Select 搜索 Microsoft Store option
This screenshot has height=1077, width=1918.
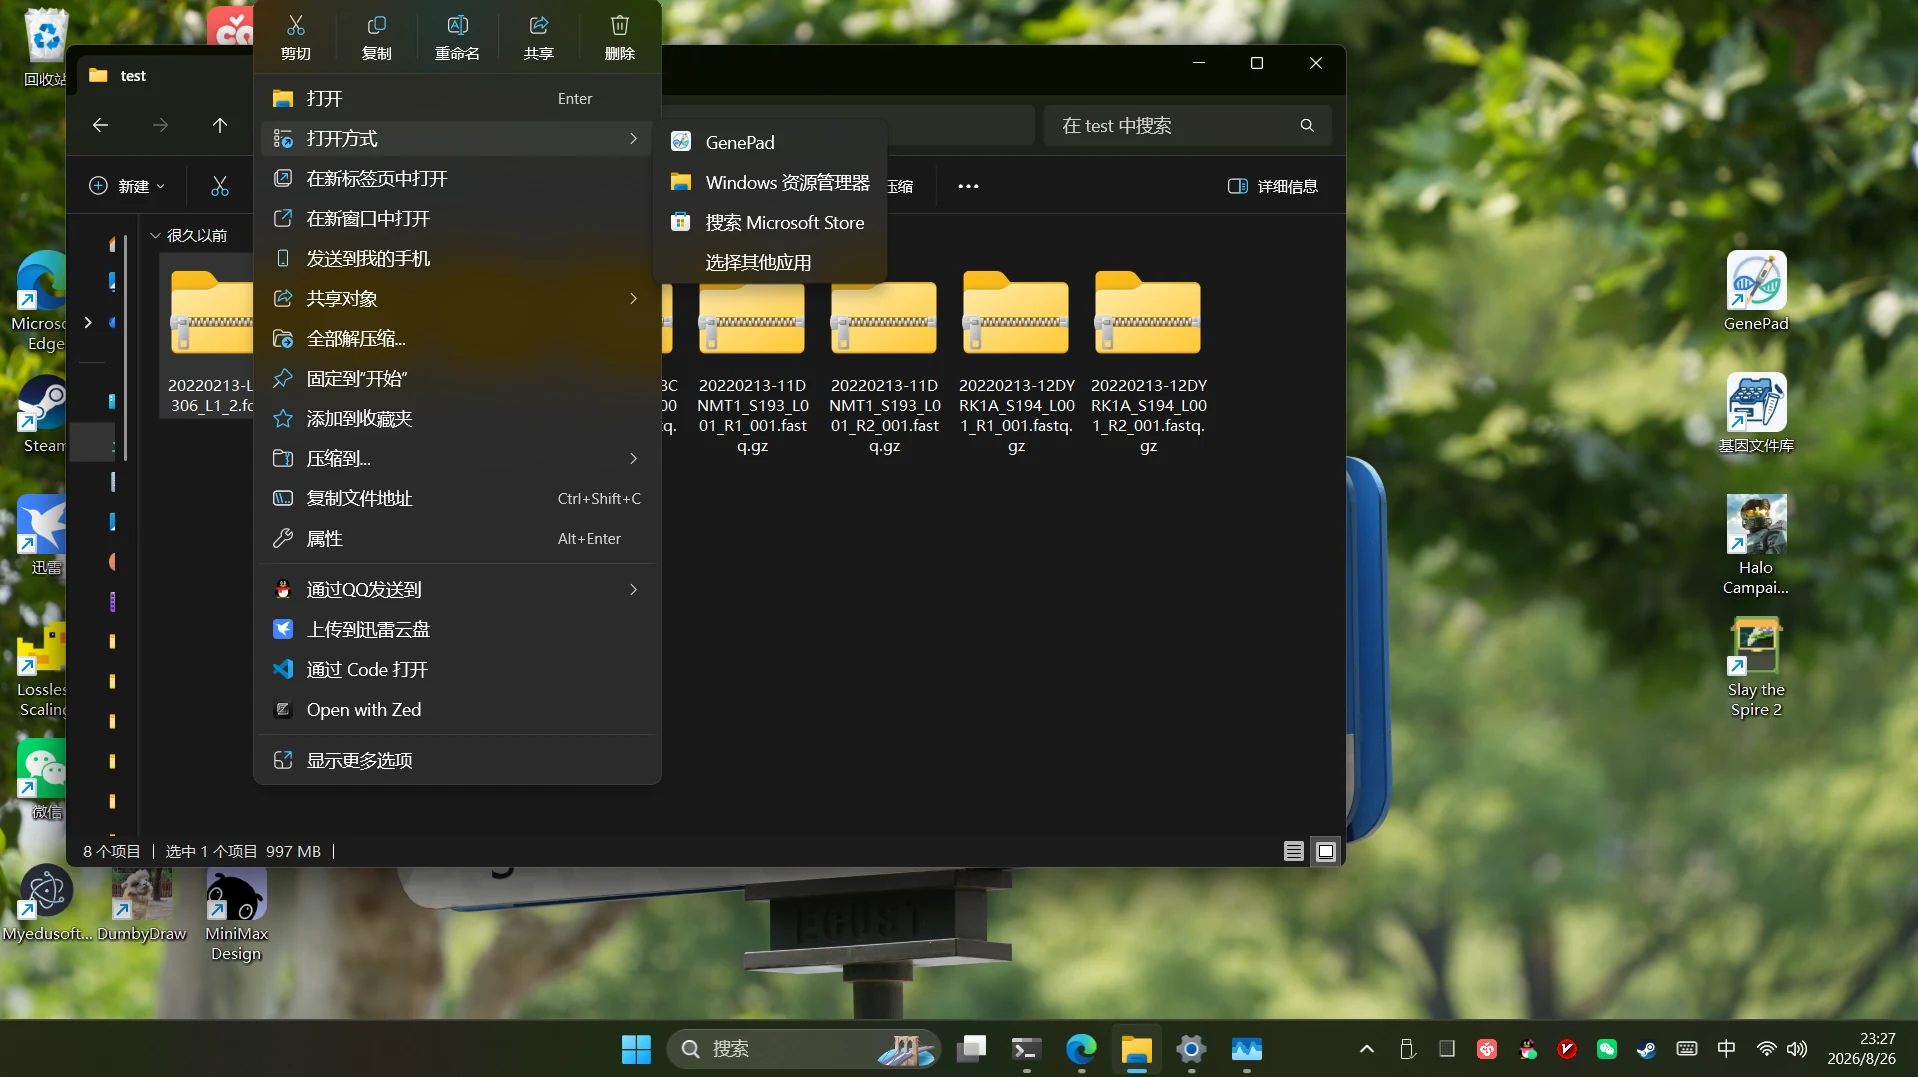click(x=770, y=222)
